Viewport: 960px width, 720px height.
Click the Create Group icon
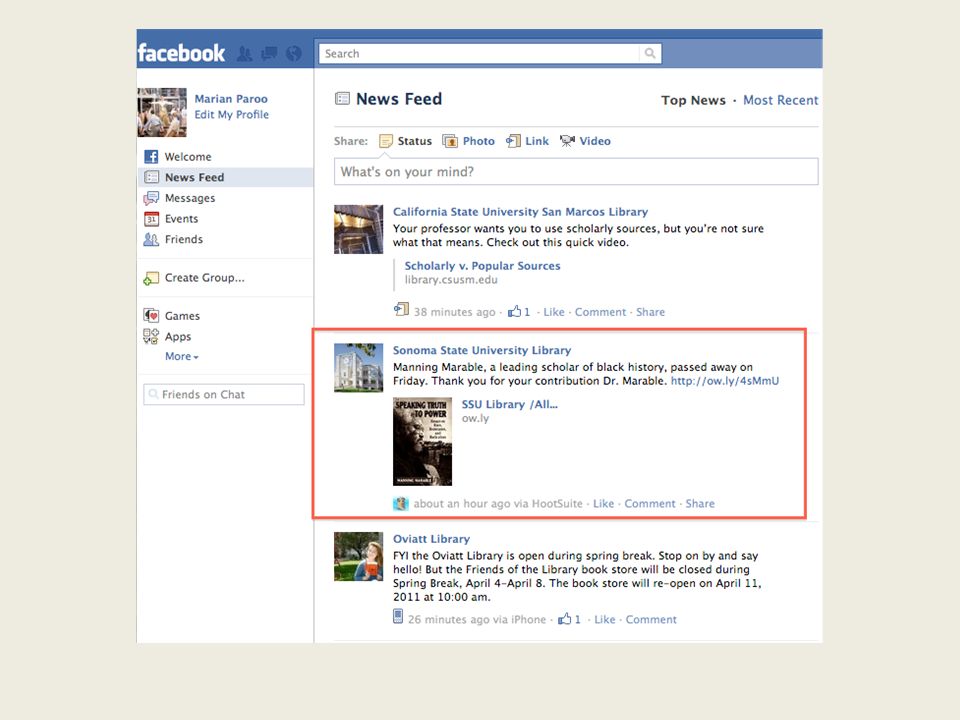(x=151, y=279)
